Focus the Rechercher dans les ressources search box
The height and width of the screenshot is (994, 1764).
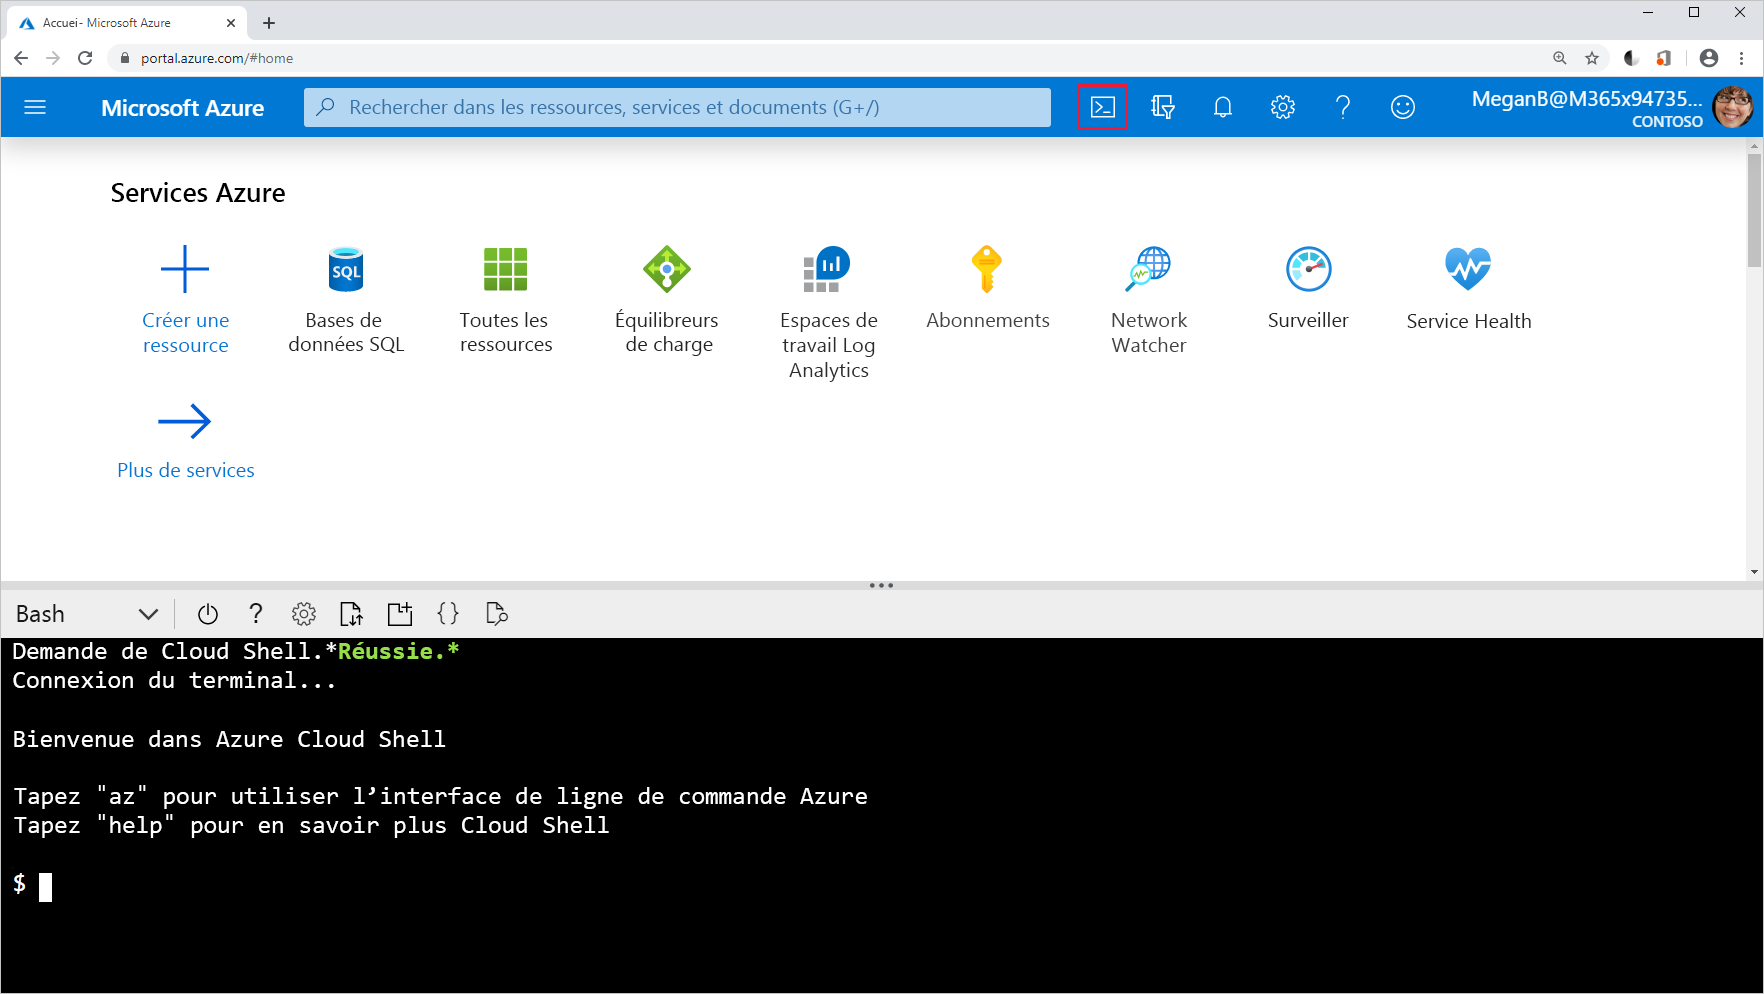click(677, 107)
